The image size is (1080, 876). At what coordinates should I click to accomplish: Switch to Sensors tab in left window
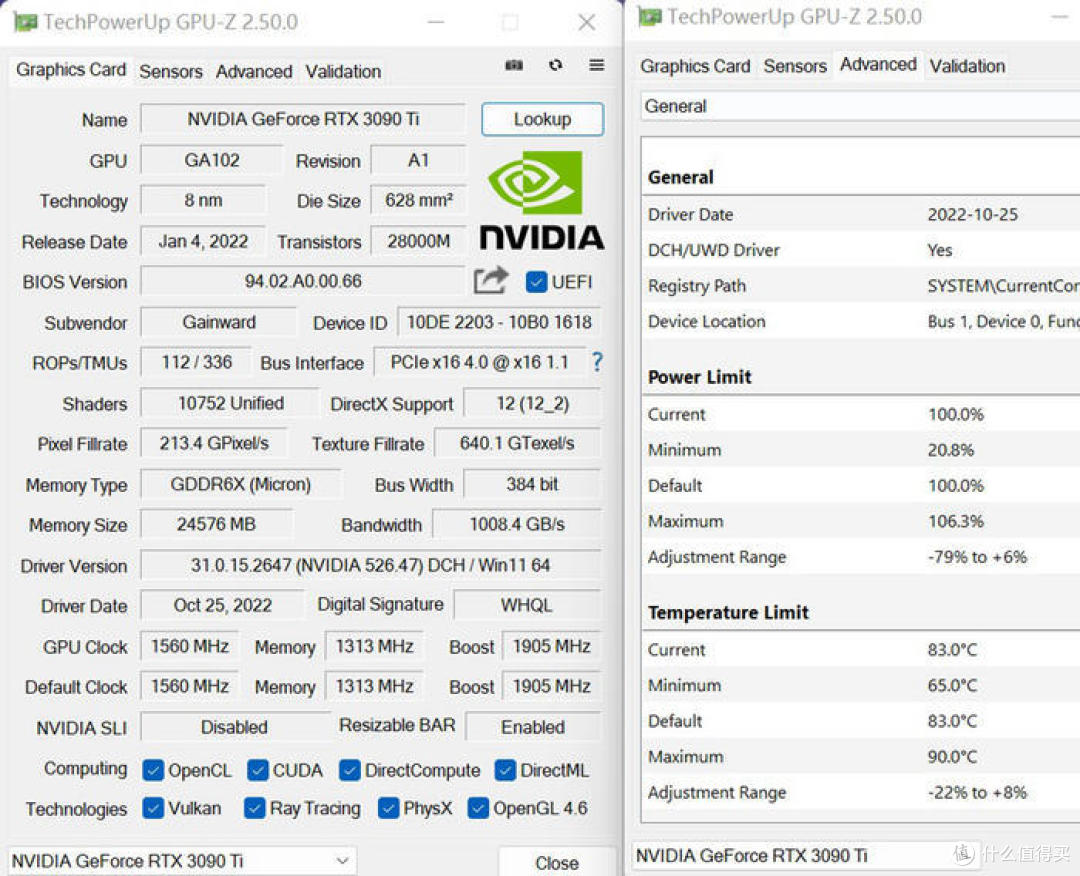170,71
